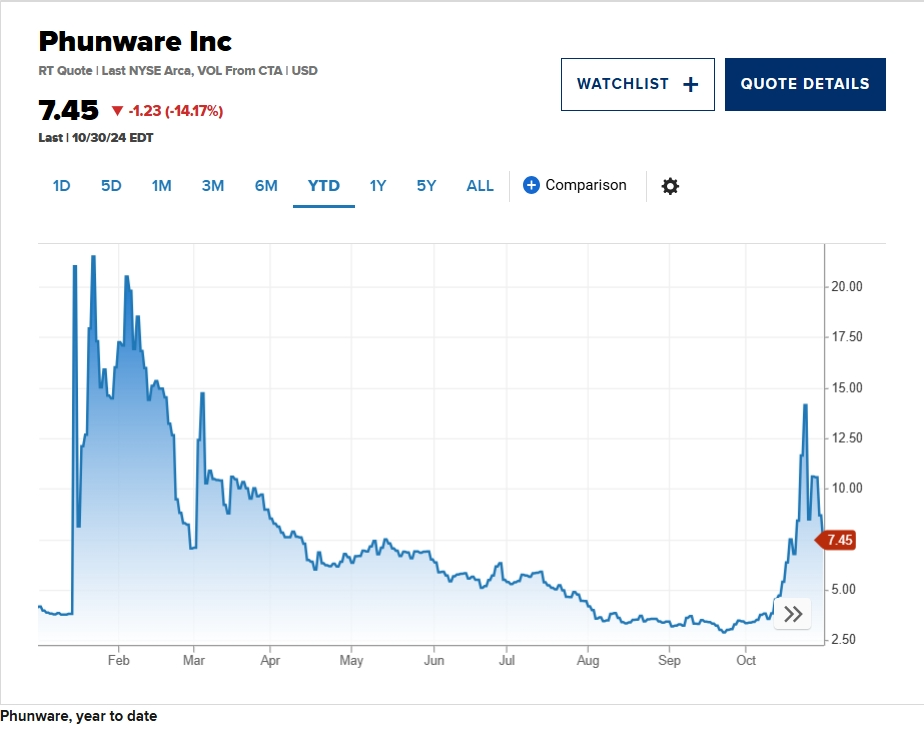The height and width of the screenshot is (729, 924).
Task: Click the red 7.45 price marker
Action: pyautogui.click(x=836, y=540)
